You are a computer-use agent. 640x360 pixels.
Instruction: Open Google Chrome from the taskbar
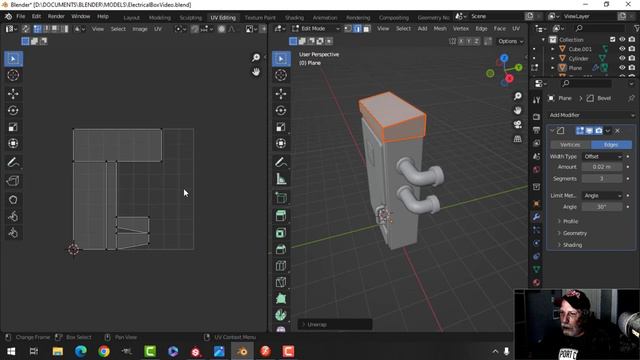(x=104, y=351)
